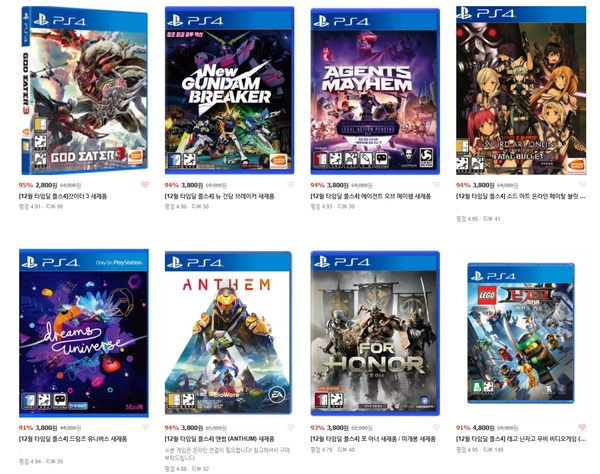Open For Honor cover thumbnail
The width and height of the screenshot is (600, 474).
tap(375, 333)
